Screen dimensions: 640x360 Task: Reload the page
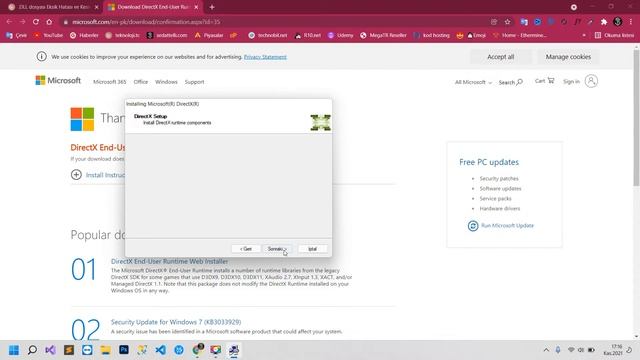click(x=36, y=22)
